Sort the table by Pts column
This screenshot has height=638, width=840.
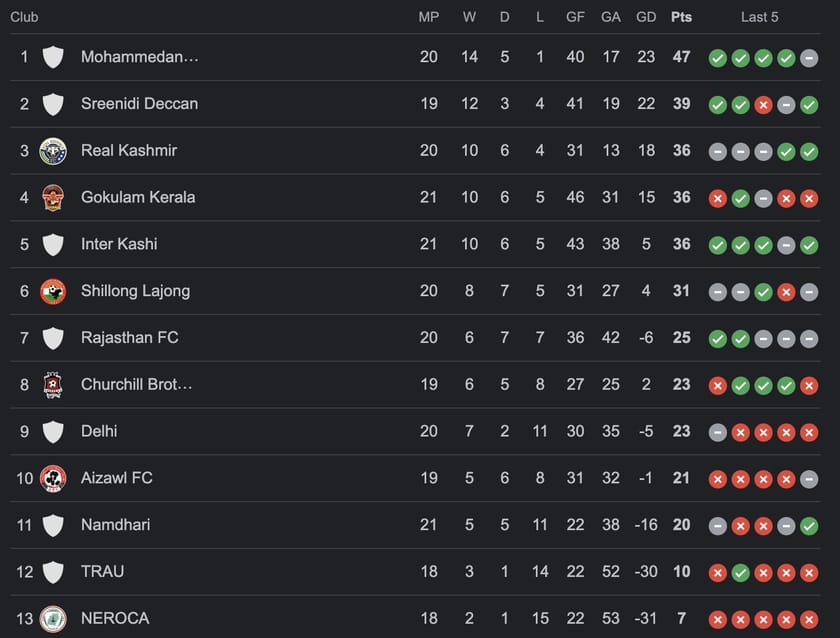(681, 16)
